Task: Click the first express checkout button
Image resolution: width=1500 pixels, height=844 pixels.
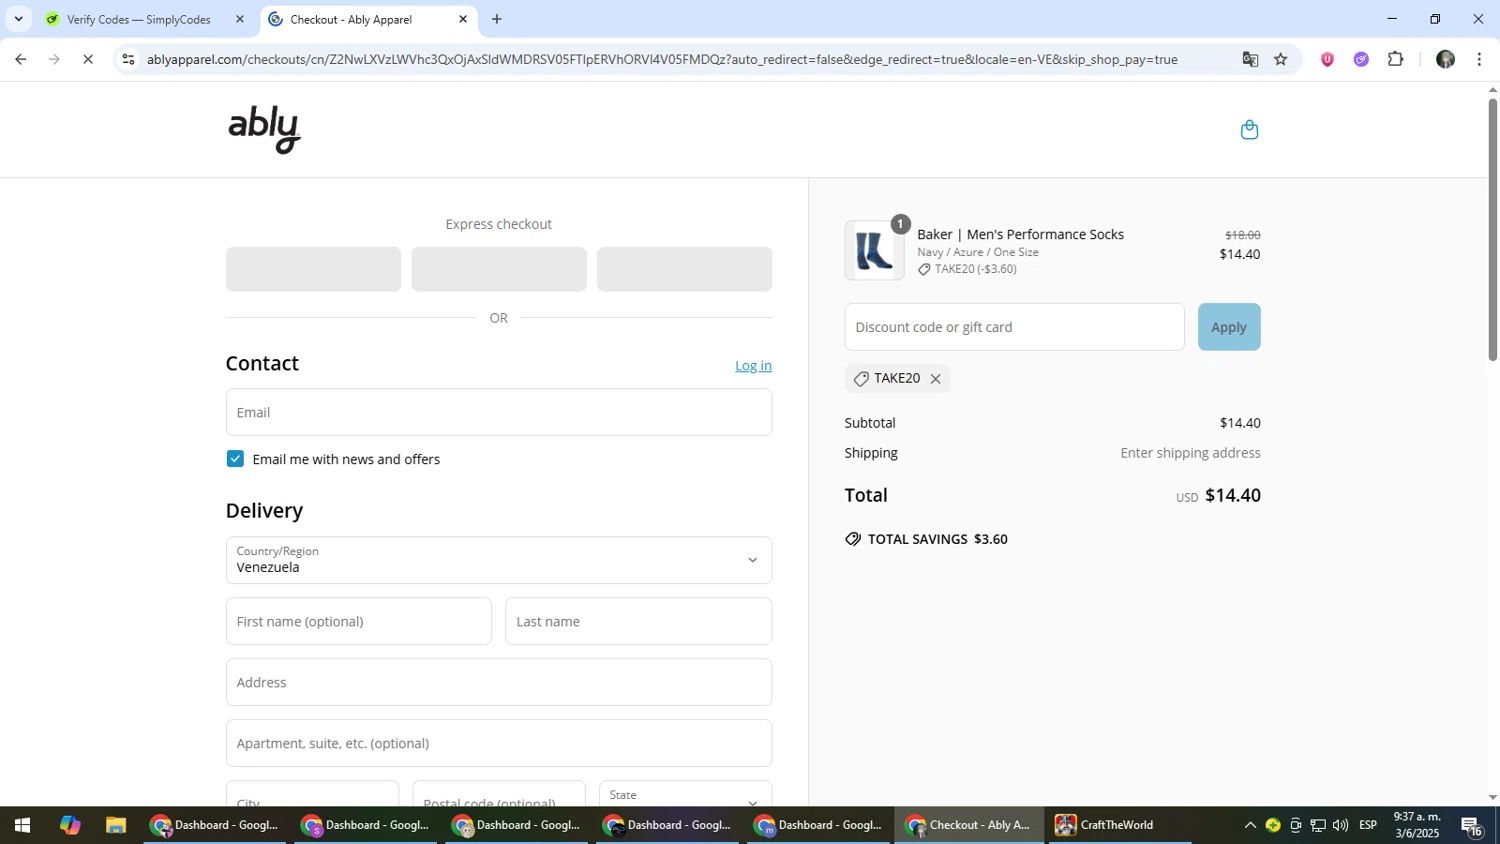Action: coord(313,269)
